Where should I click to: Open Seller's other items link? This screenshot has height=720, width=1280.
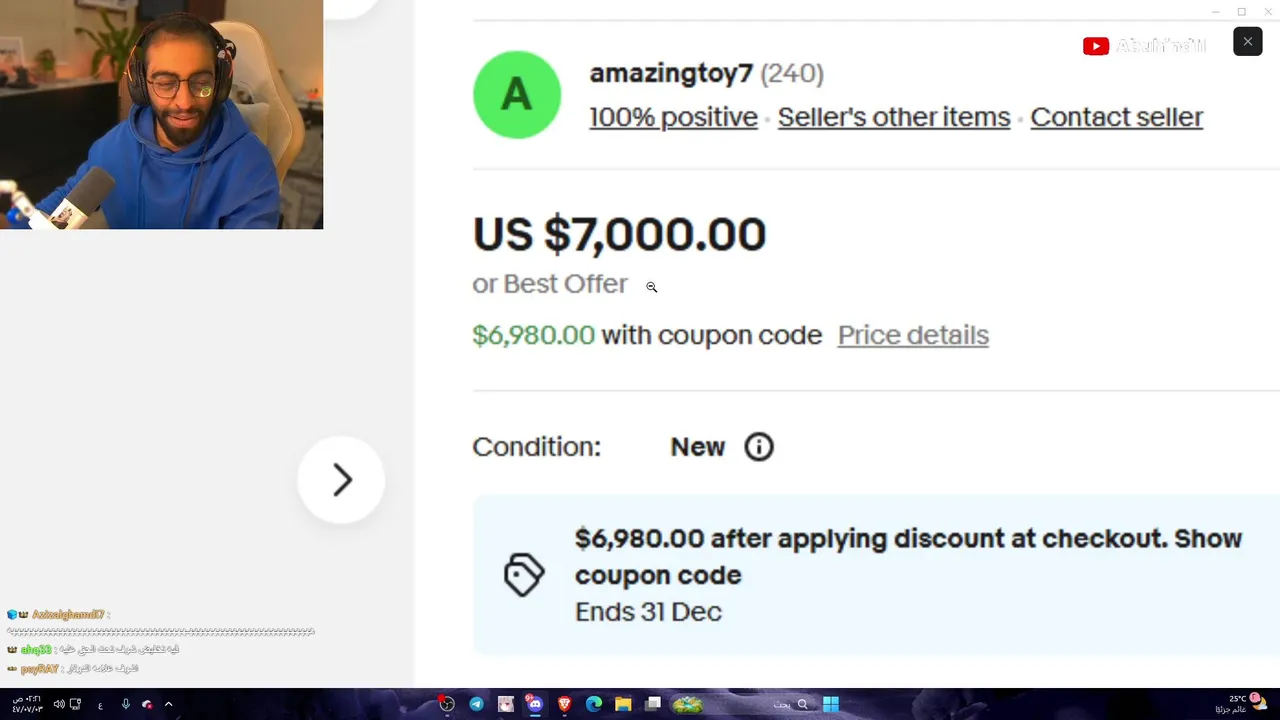point(893,117)
